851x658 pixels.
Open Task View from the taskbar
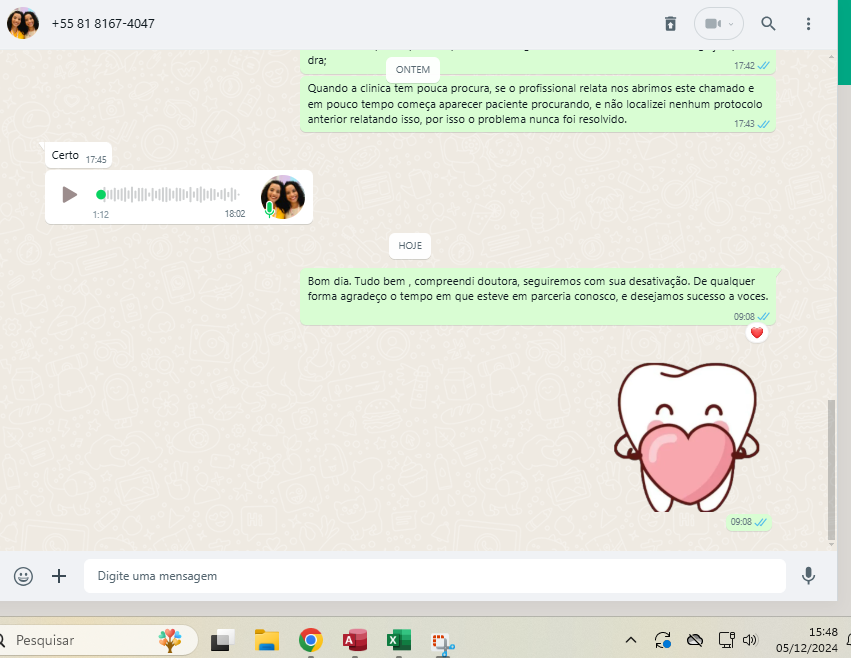tap(223, 641)
